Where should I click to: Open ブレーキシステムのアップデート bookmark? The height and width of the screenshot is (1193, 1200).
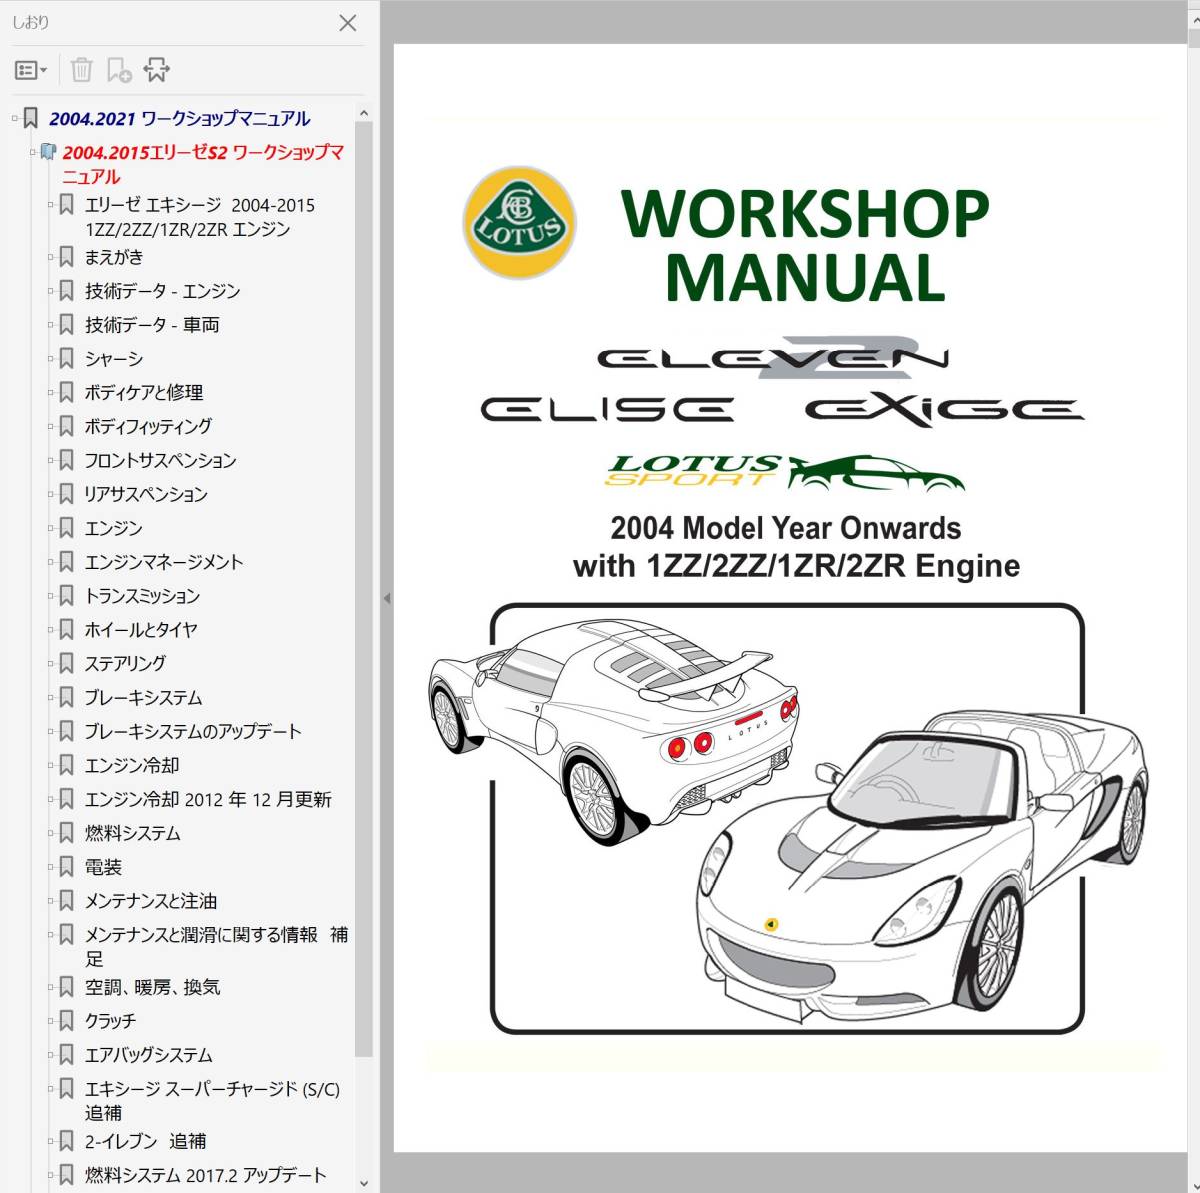point(193,731)
